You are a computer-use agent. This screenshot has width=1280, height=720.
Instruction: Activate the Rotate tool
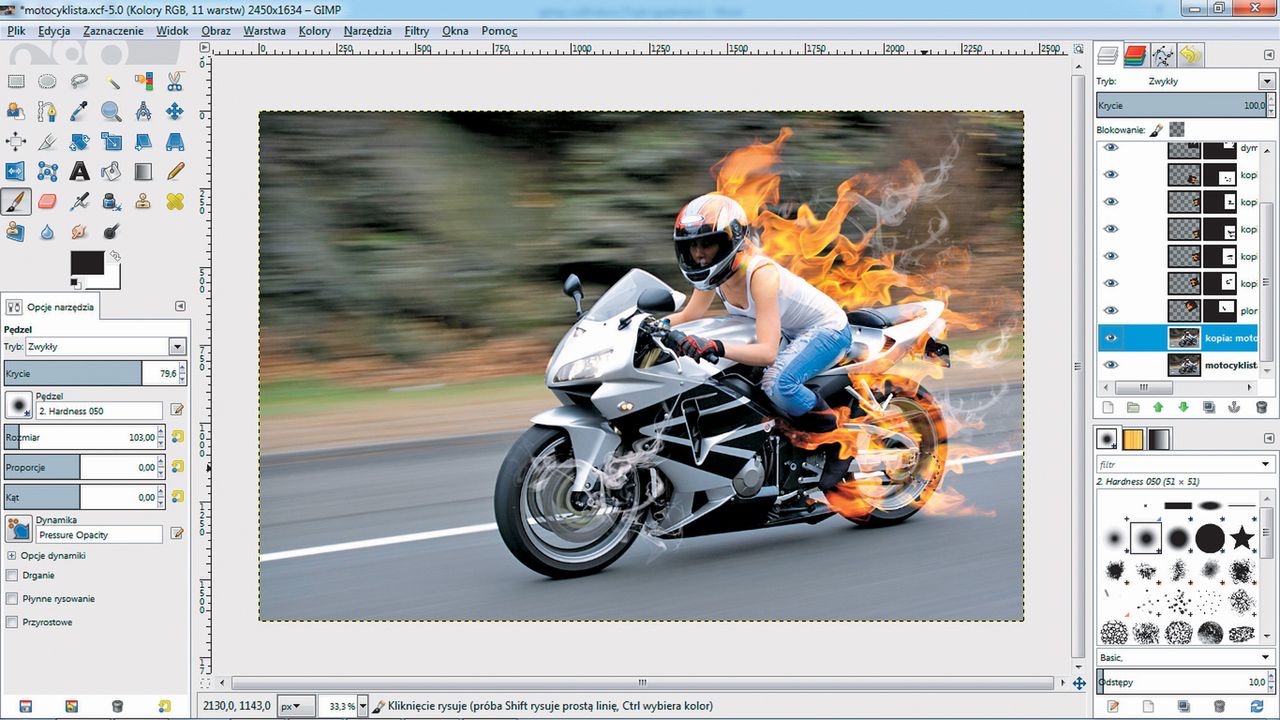pyautogui.click(x=79, y=141)
